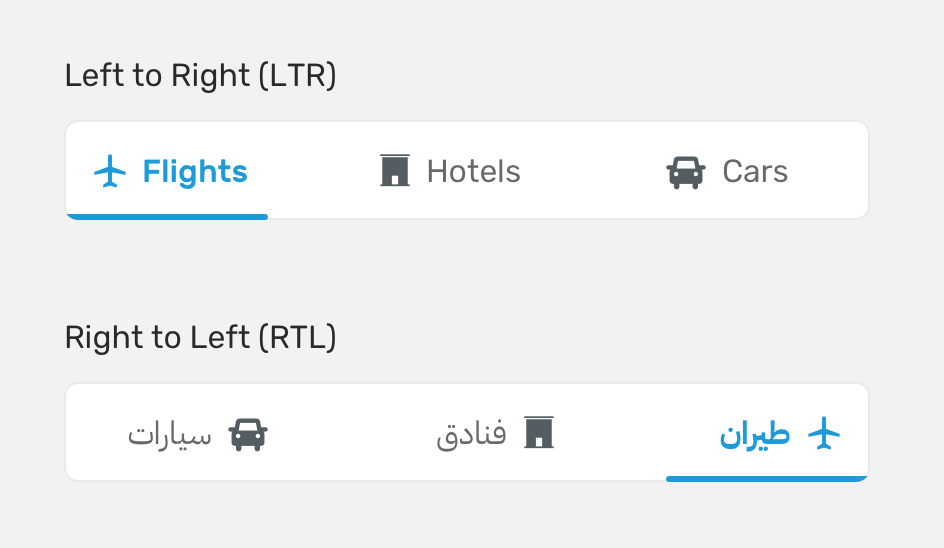Click the hotel building icon beside فنادق
944x548 pixels.
pos(539,433)
